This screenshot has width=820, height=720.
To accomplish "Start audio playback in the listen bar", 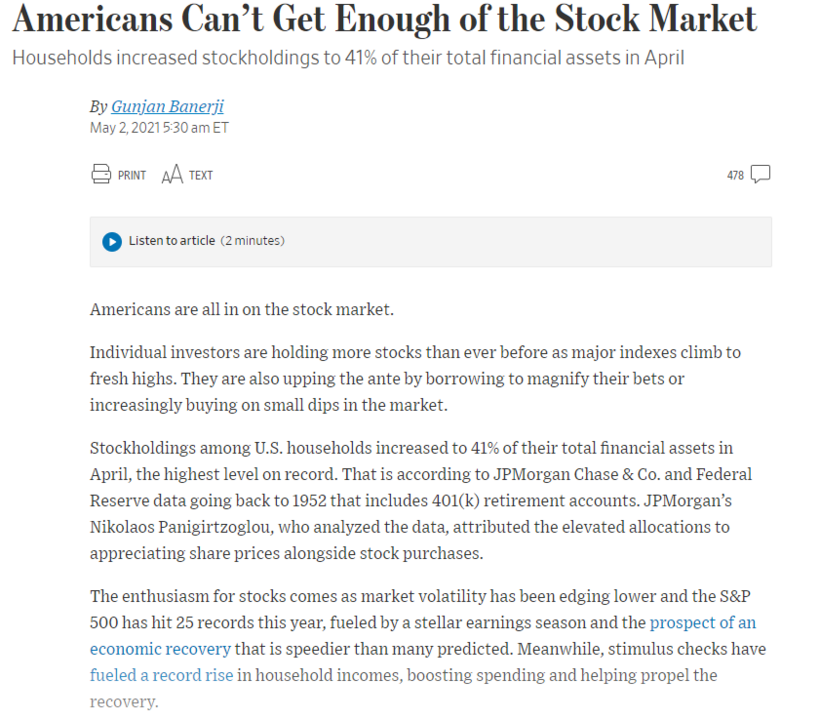I will [112, 241].
